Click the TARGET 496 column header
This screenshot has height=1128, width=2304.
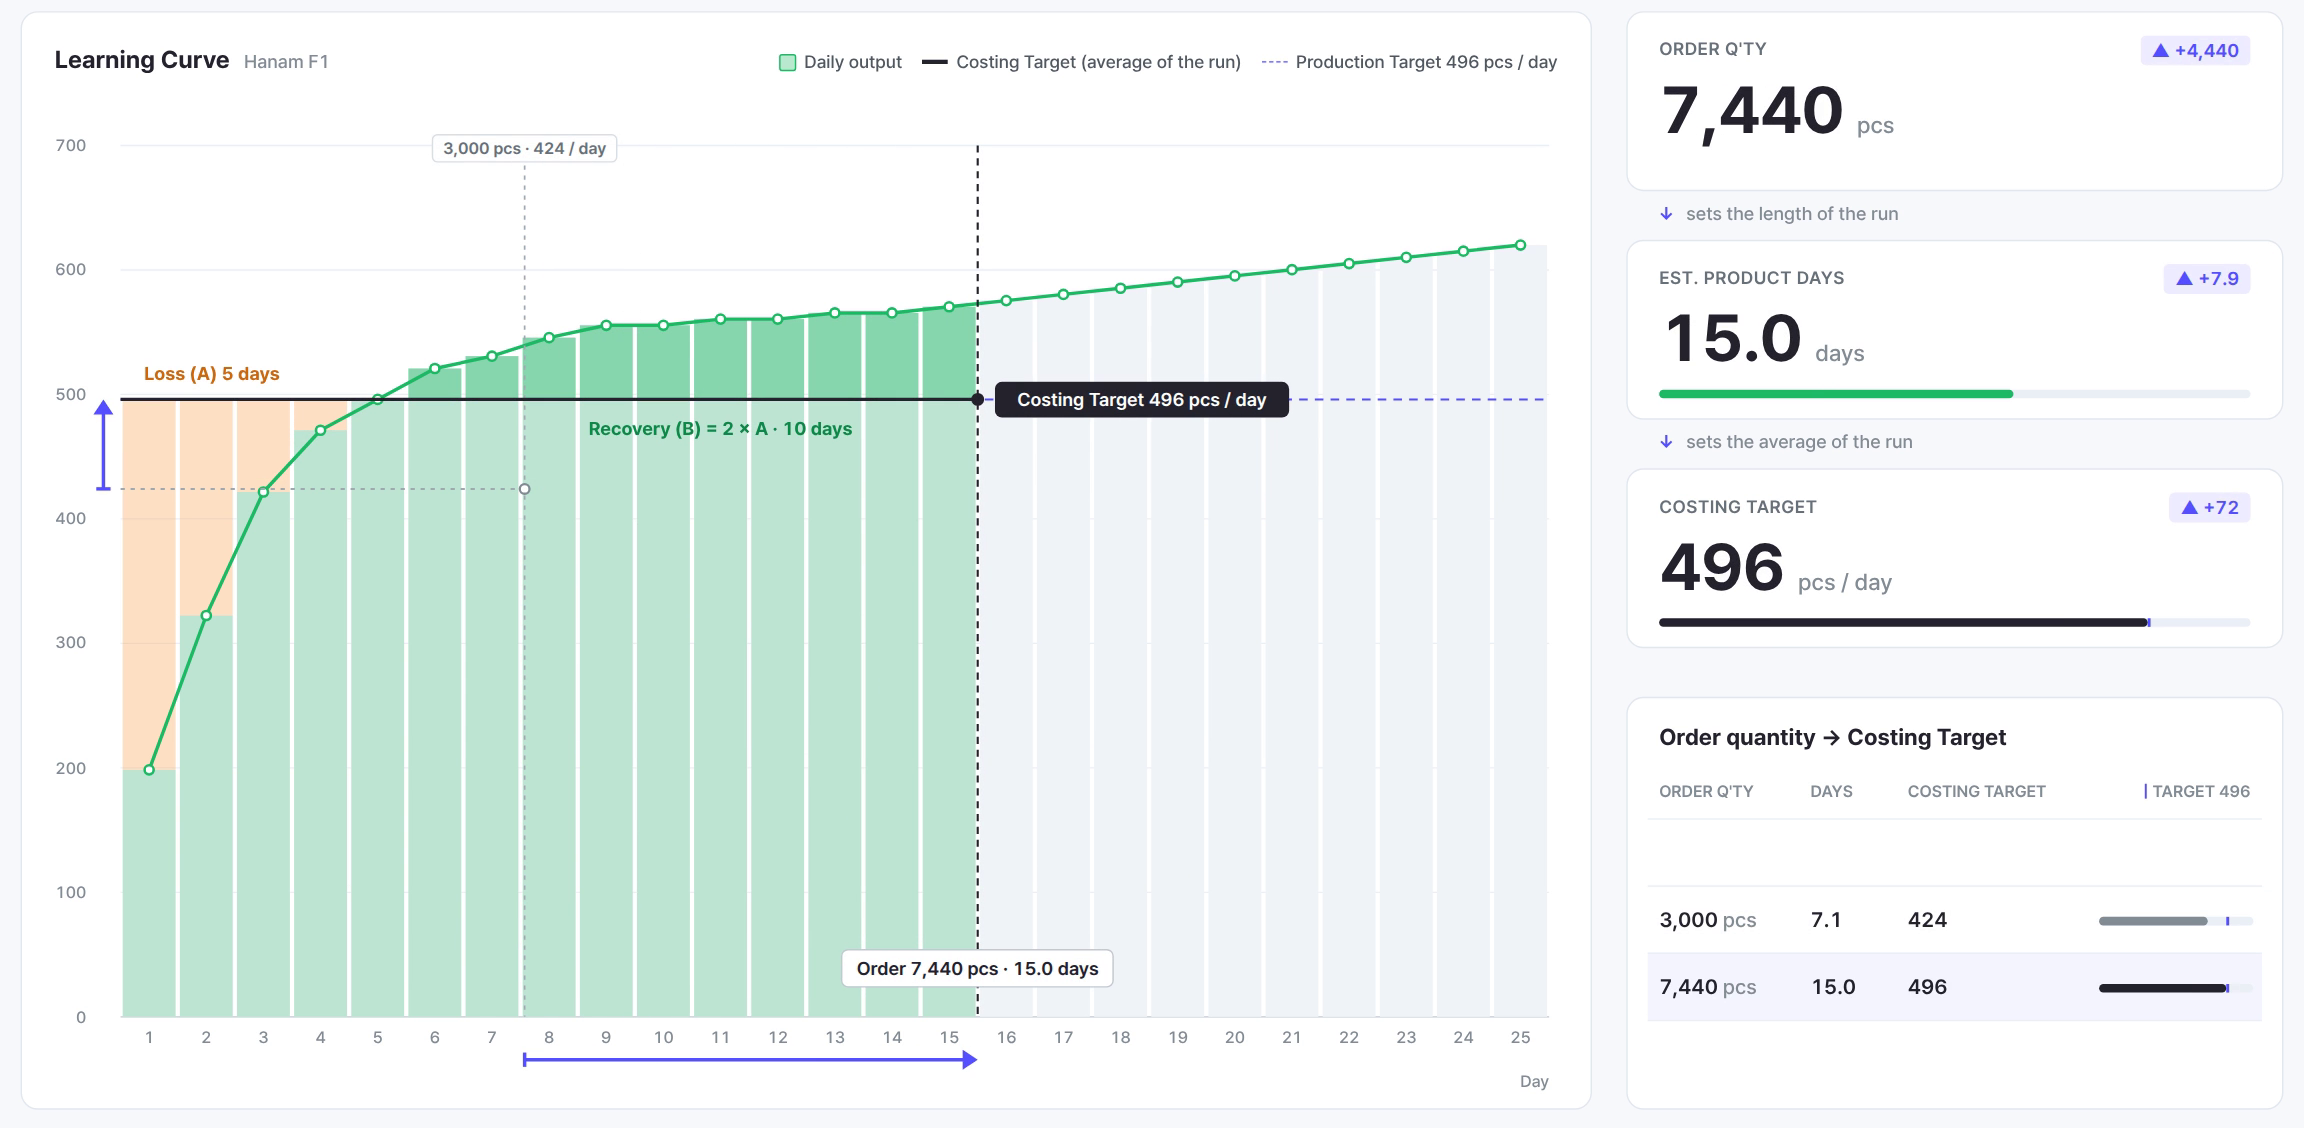click(2197, 791)
